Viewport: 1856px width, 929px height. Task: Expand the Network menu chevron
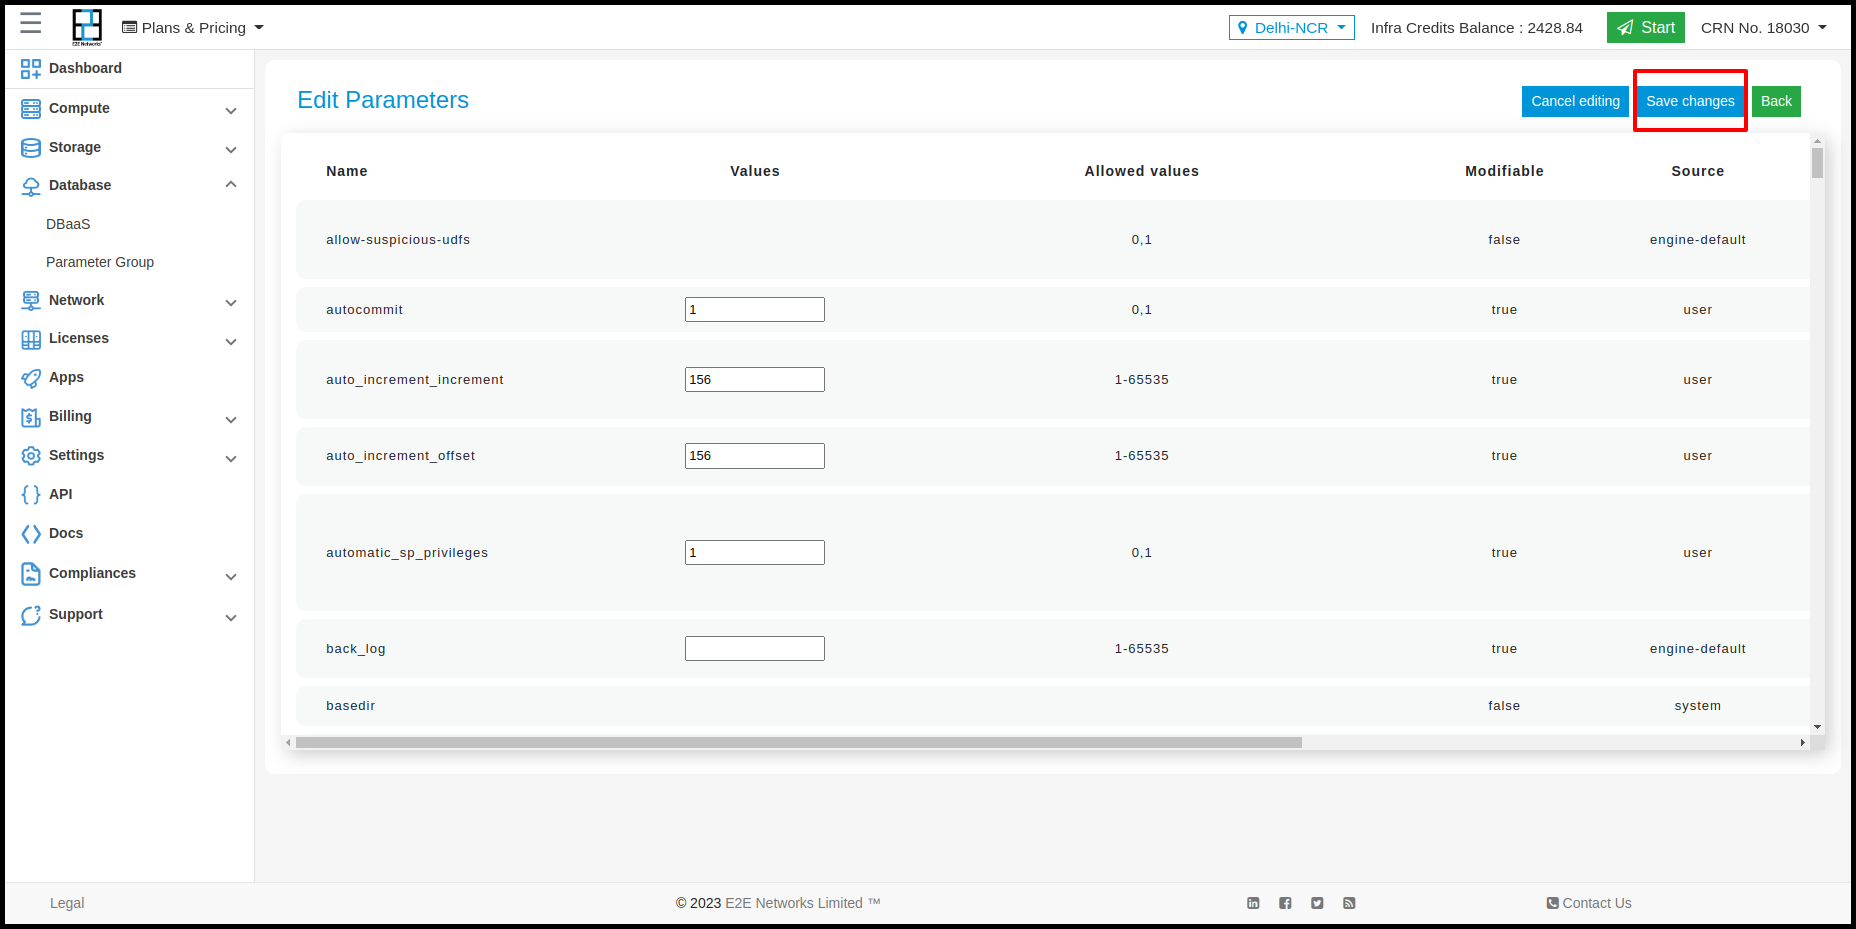[231, 303]
